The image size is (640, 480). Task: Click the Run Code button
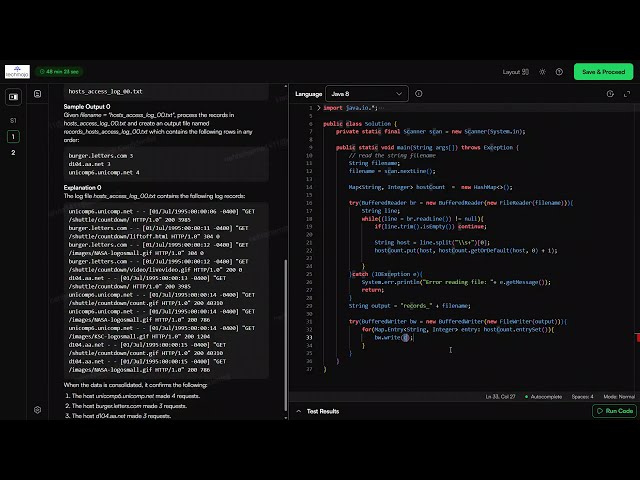pyautogui.click(x=614, y=411)
